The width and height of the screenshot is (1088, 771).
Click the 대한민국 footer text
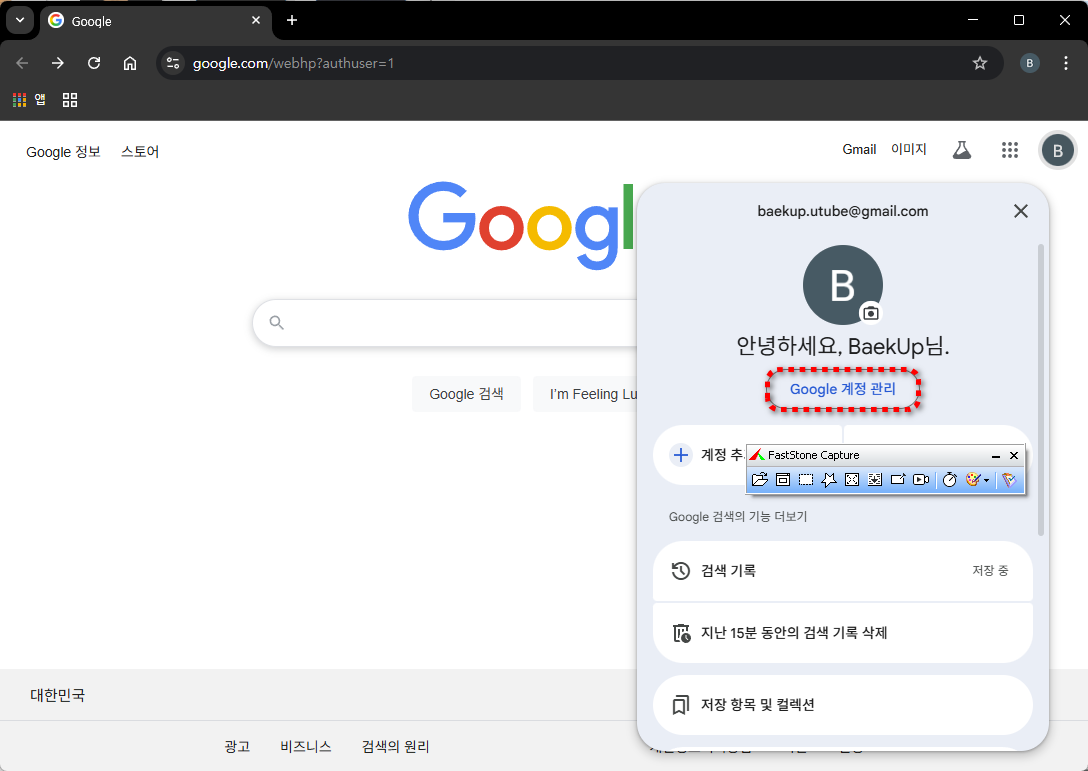[x=58, y=695]
